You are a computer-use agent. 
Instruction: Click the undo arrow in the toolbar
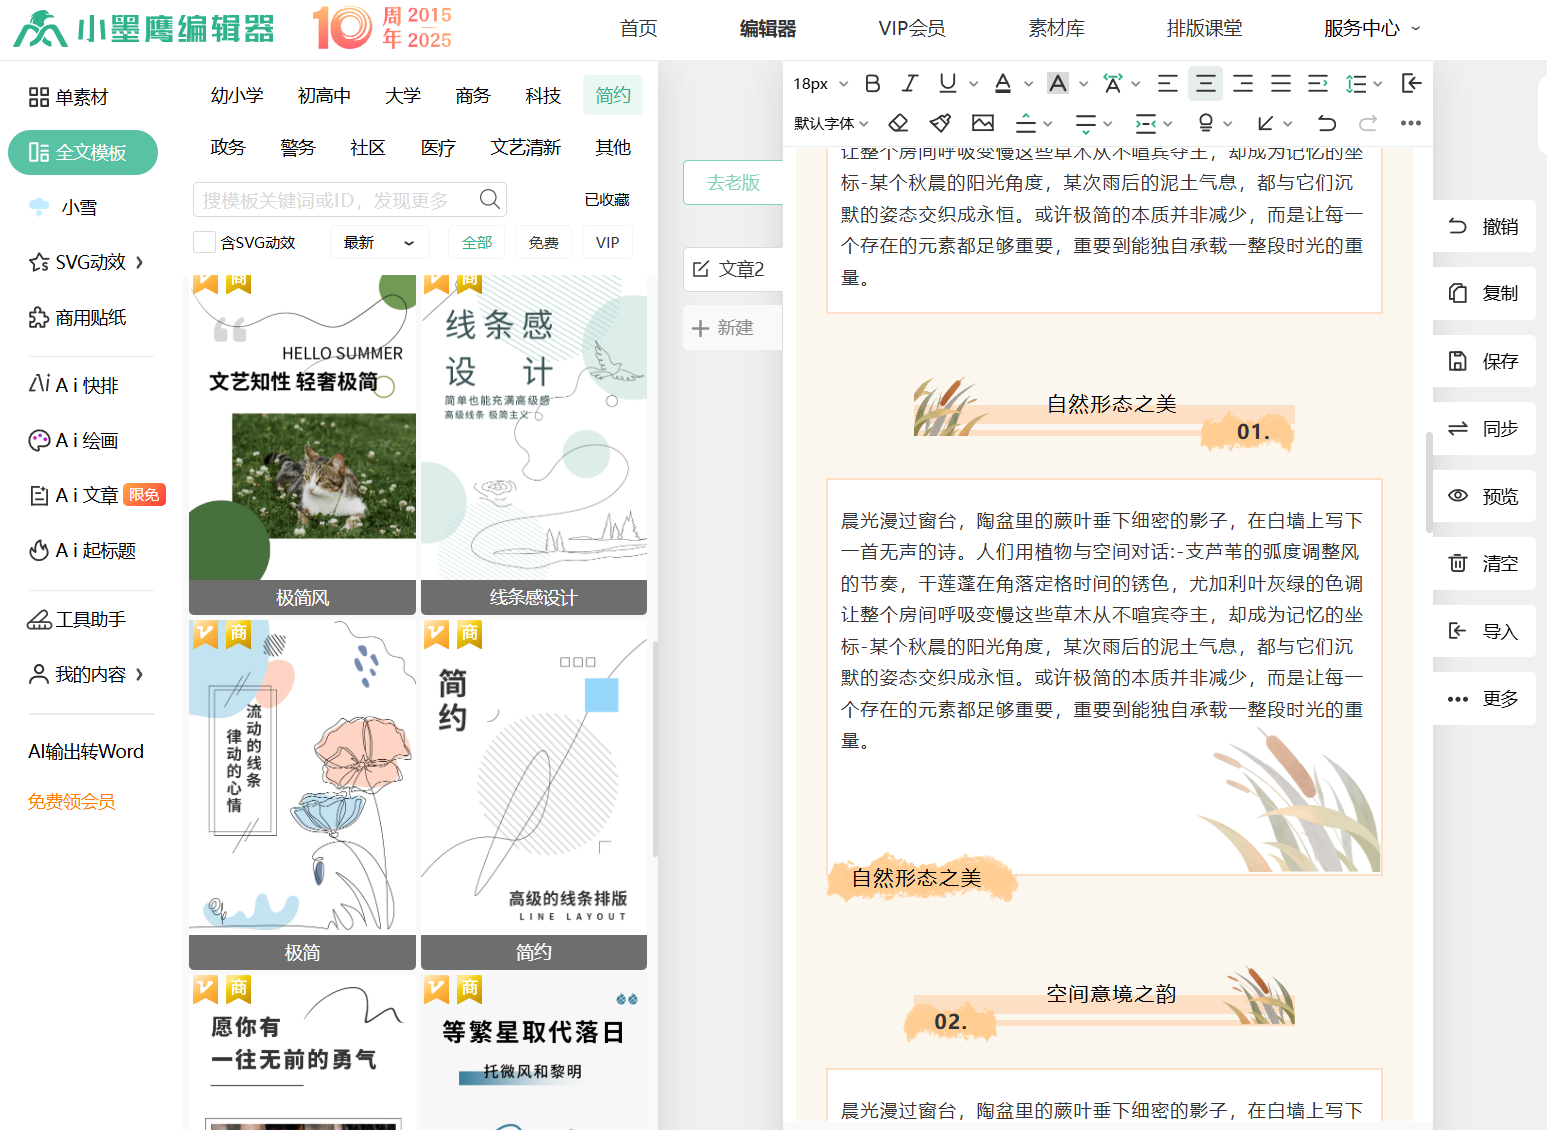1326,123
